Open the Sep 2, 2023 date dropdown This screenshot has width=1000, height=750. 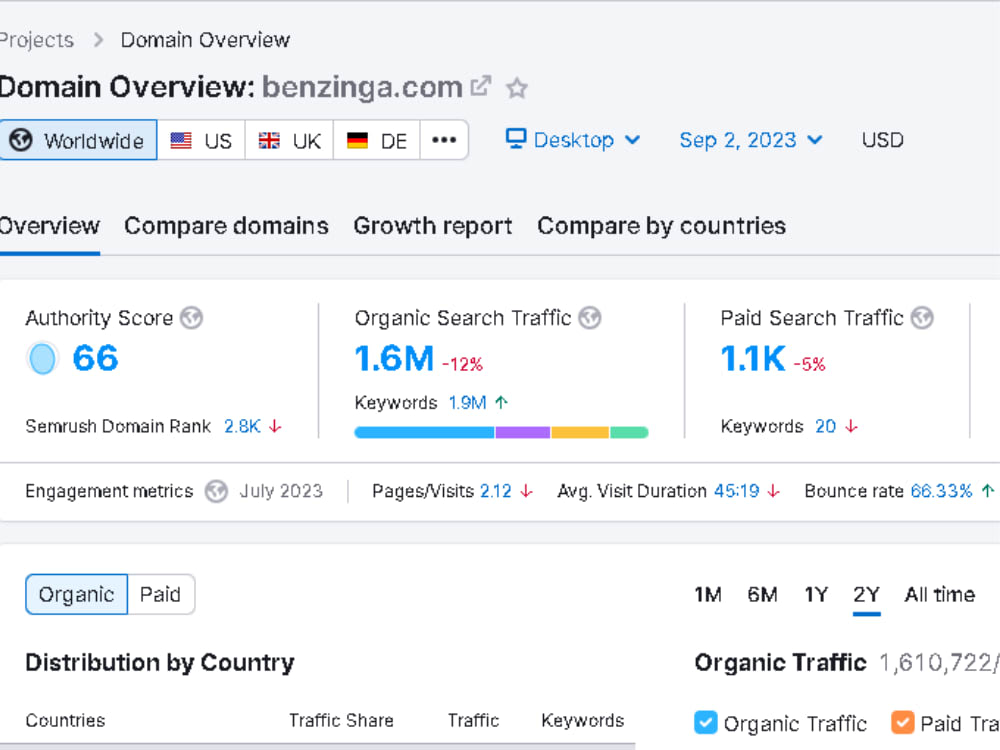[x=751, y=140]
